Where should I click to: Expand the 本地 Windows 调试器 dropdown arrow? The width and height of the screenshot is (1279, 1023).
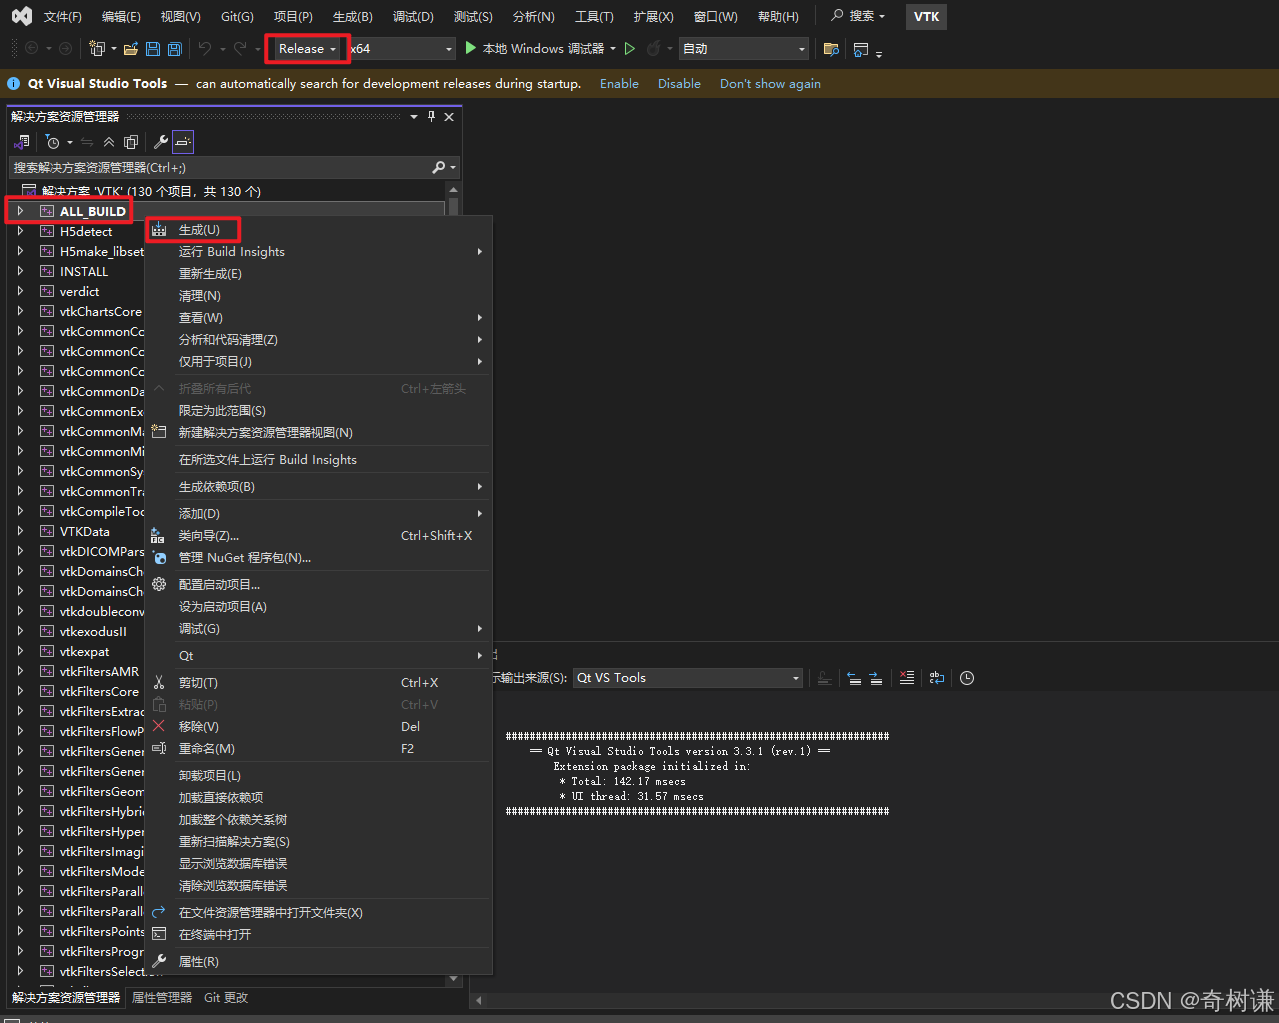tap(613, 48)
